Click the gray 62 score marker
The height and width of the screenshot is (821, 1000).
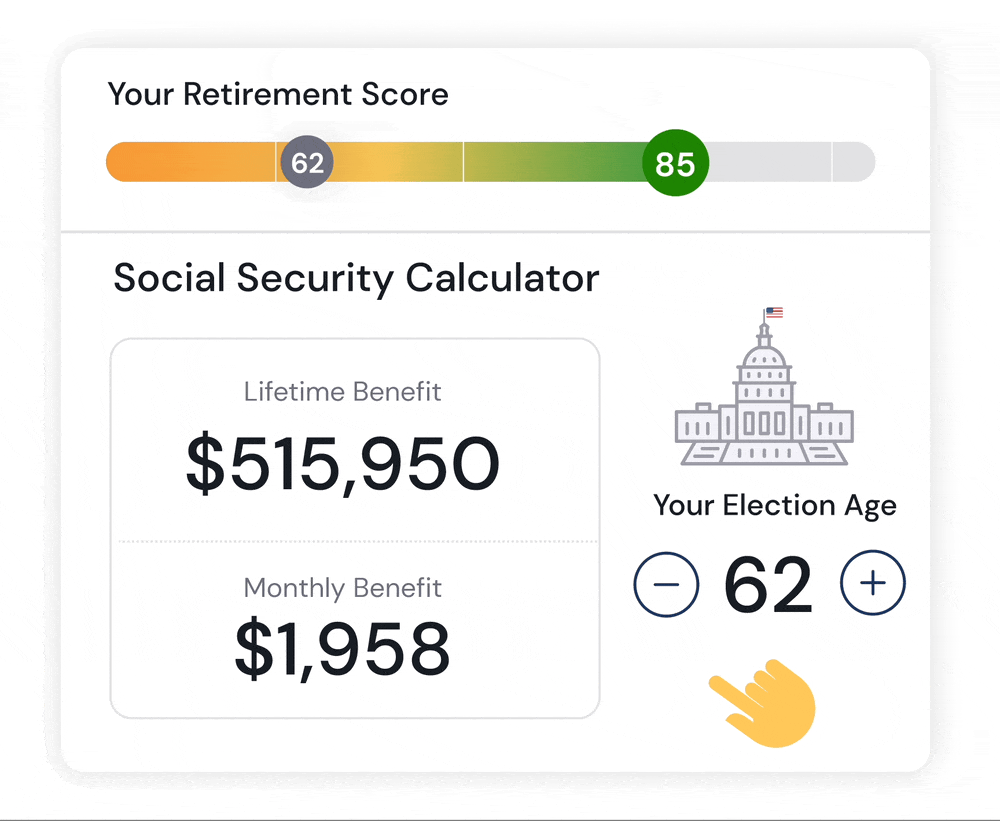coord(307,162)
